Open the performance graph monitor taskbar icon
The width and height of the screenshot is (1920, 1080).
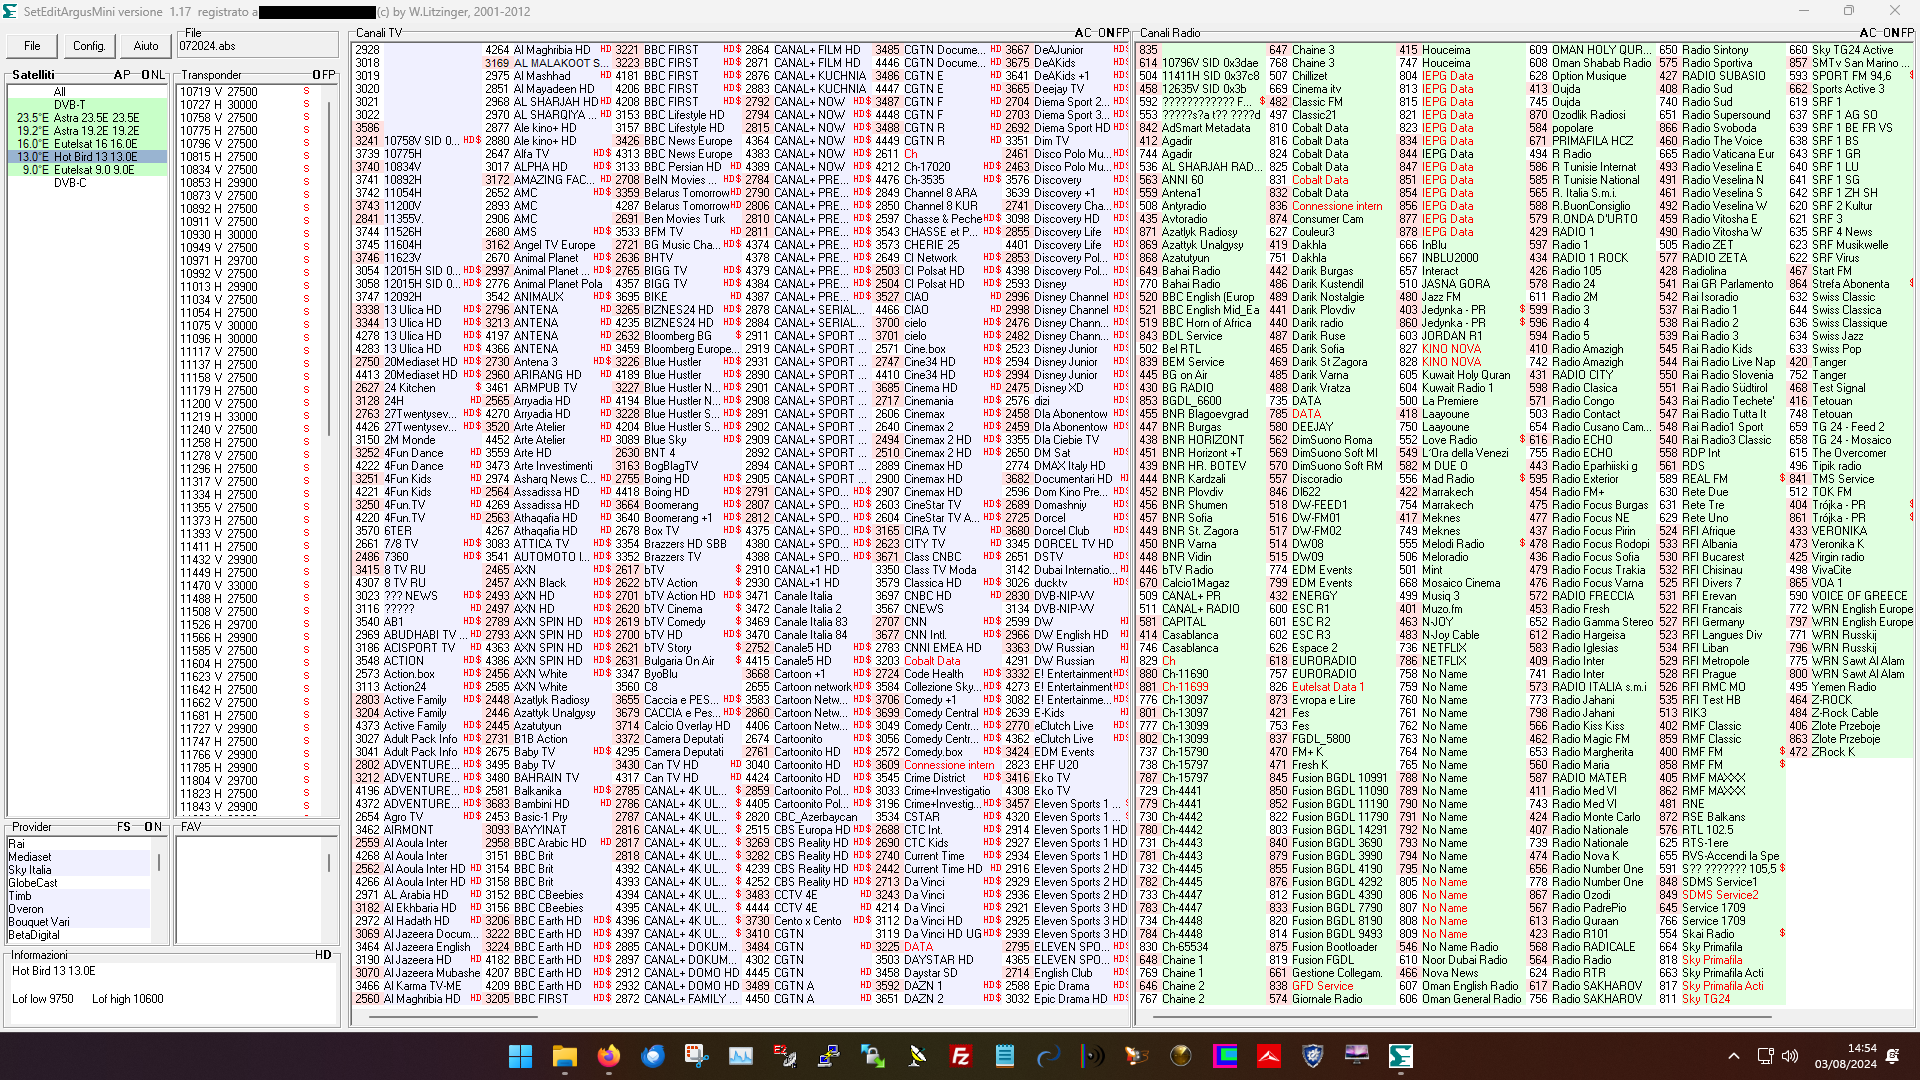point(740,1055)
